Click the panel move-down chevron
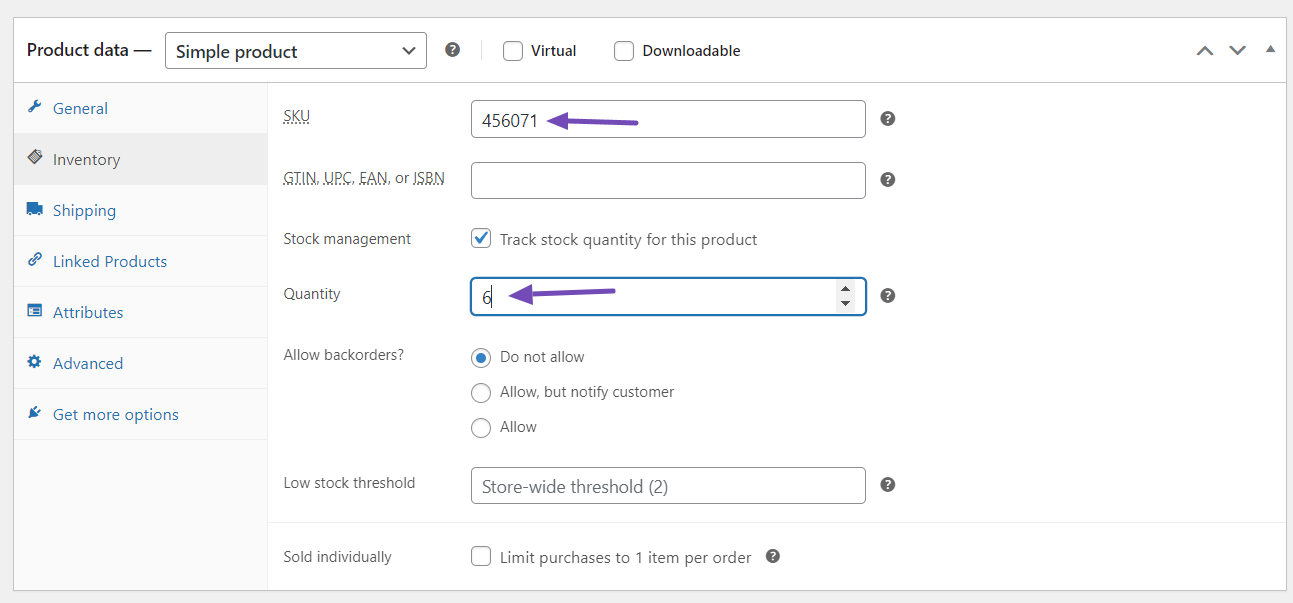This screenshot has width=1293, height=603. (x=1237, y=49)
